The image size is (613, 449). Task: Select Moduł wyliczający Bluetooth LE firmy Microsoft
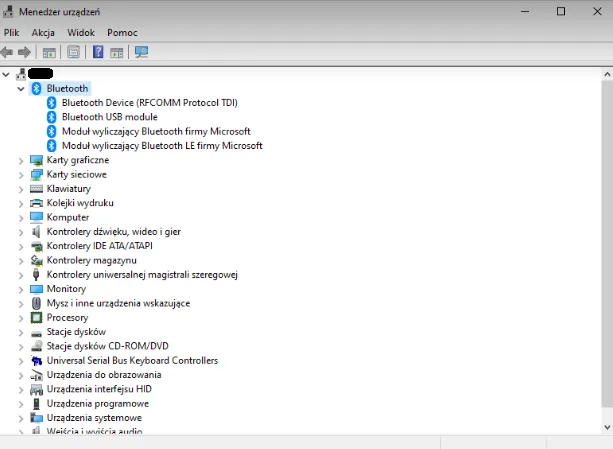point(161,145)
